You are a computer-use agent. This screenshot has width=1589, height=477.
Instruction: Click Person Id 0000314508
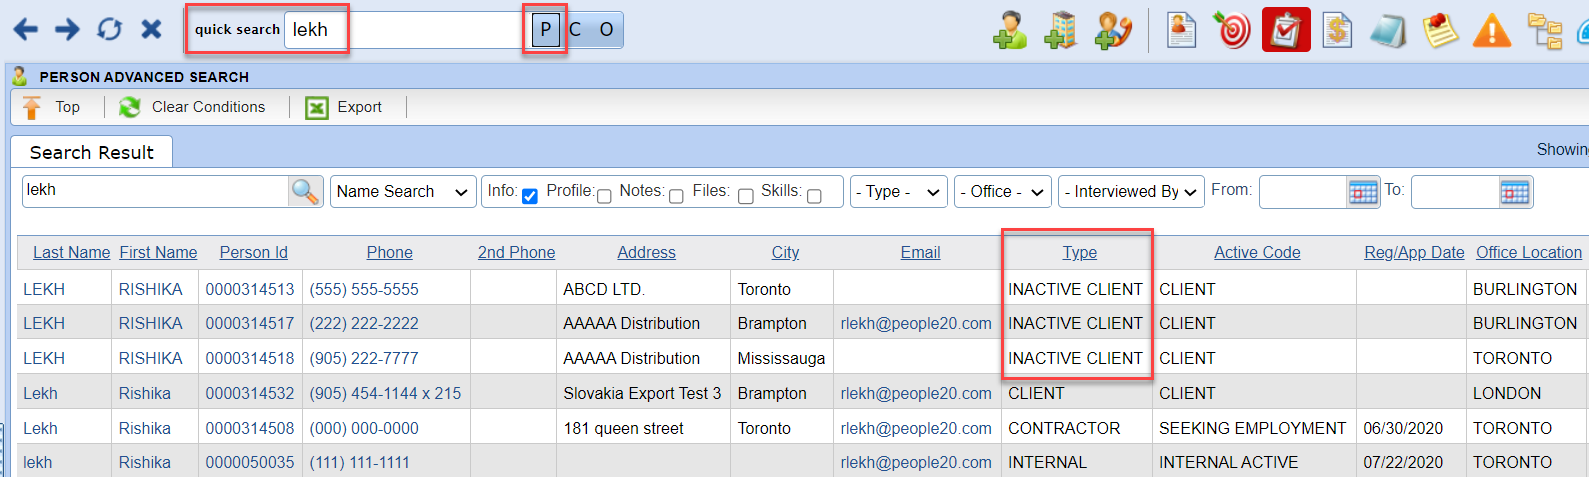point(250,428)
